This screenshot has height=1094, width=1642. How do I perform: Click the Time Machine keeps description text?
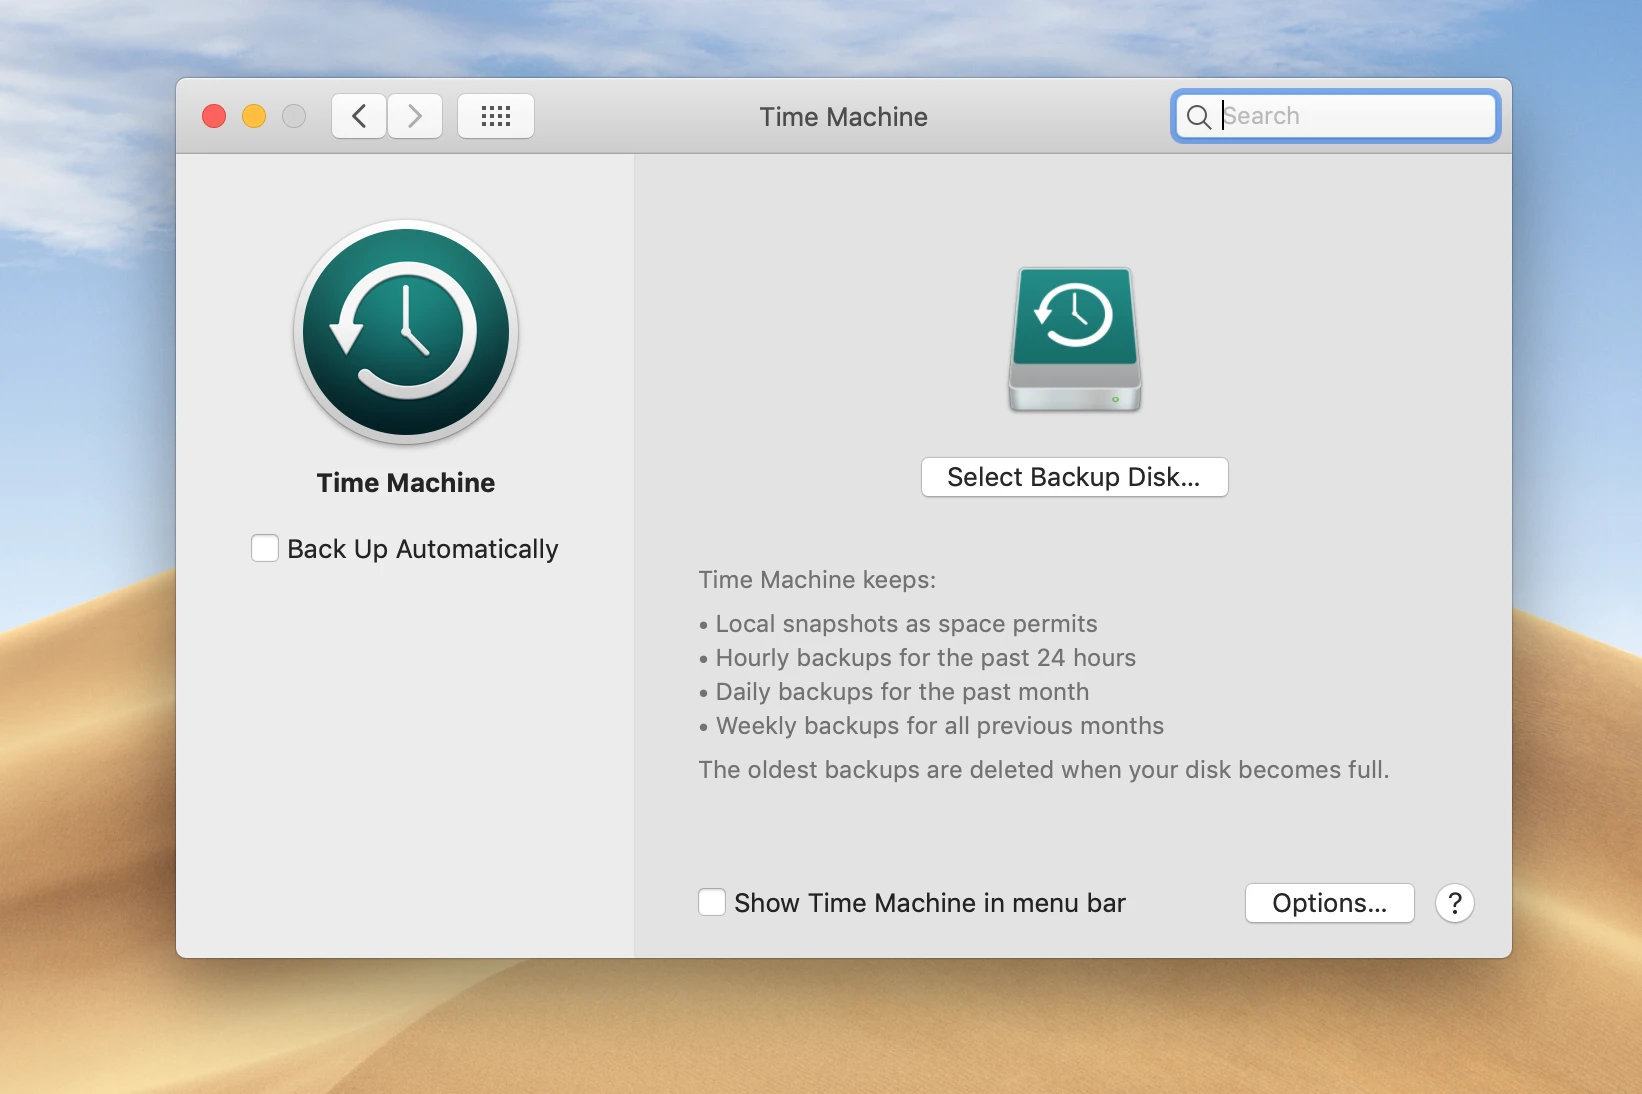pyautogui.click(x=815, y=580)
